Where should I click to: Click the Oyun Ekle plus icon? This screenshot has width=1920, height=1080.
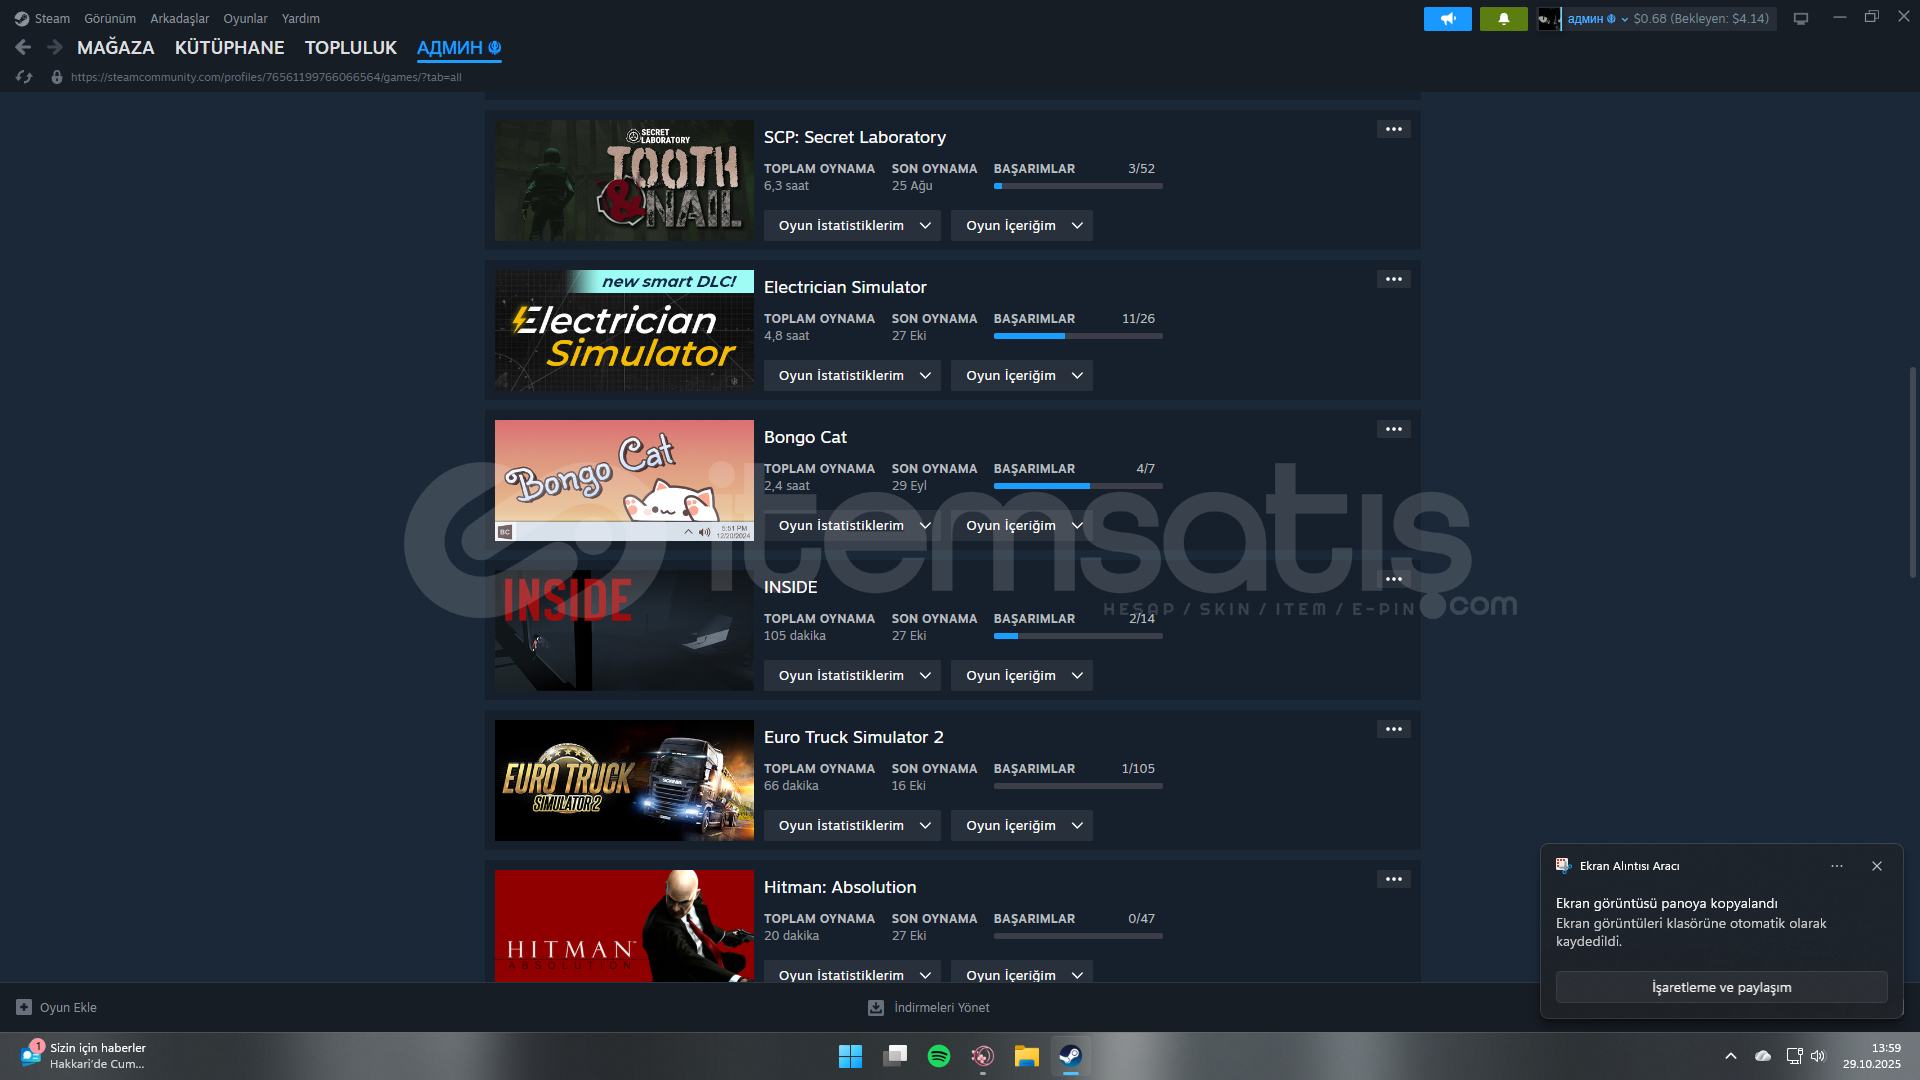pos(24,1007)
